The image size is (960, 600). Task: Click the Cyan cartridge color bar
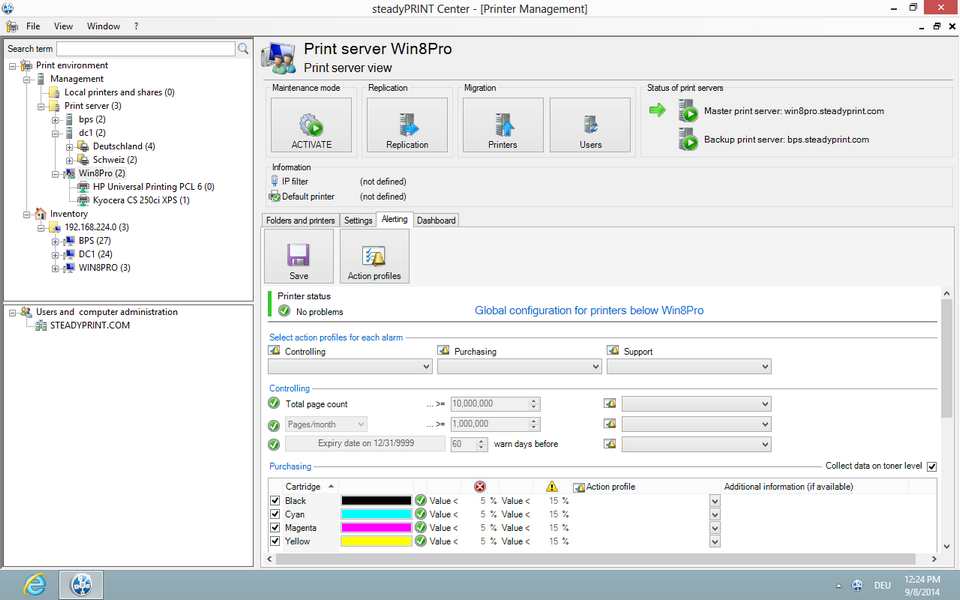point(376,514)
